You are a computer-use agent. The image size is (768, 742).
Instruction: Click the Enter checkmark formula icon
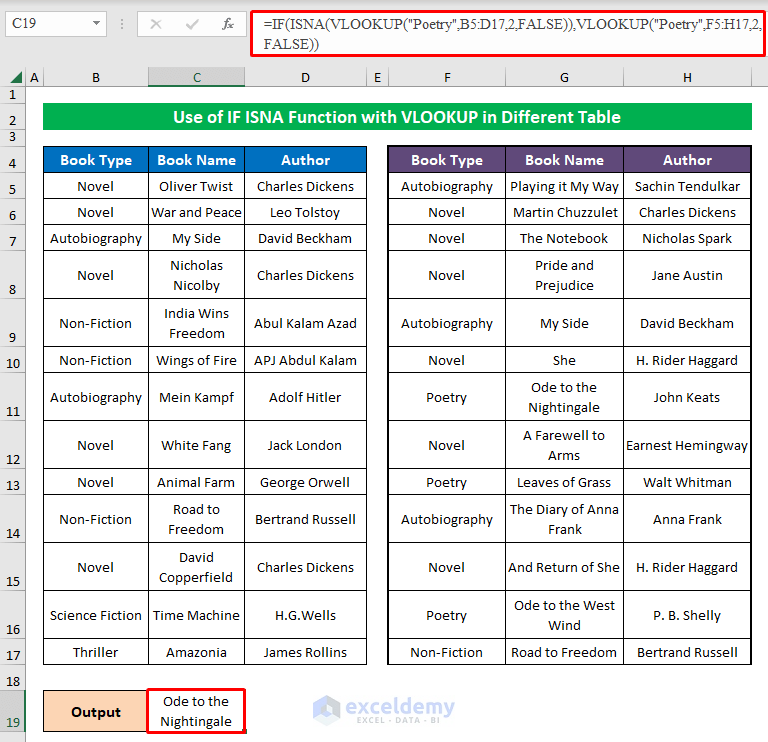tap(192, 24)
